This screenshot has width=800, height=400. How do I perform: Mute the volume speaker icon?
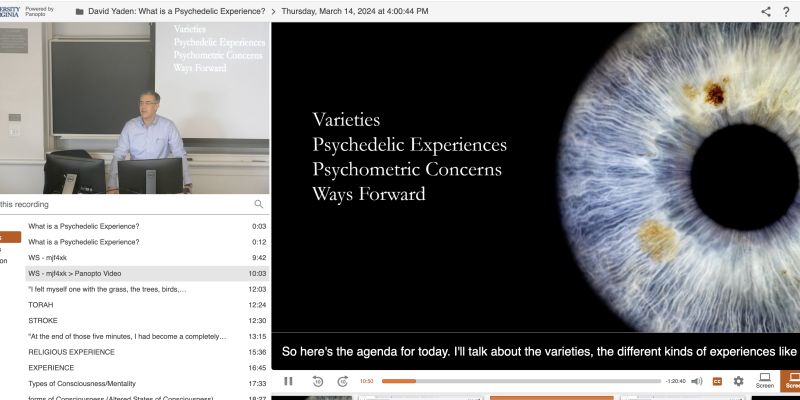pos(696,381)
